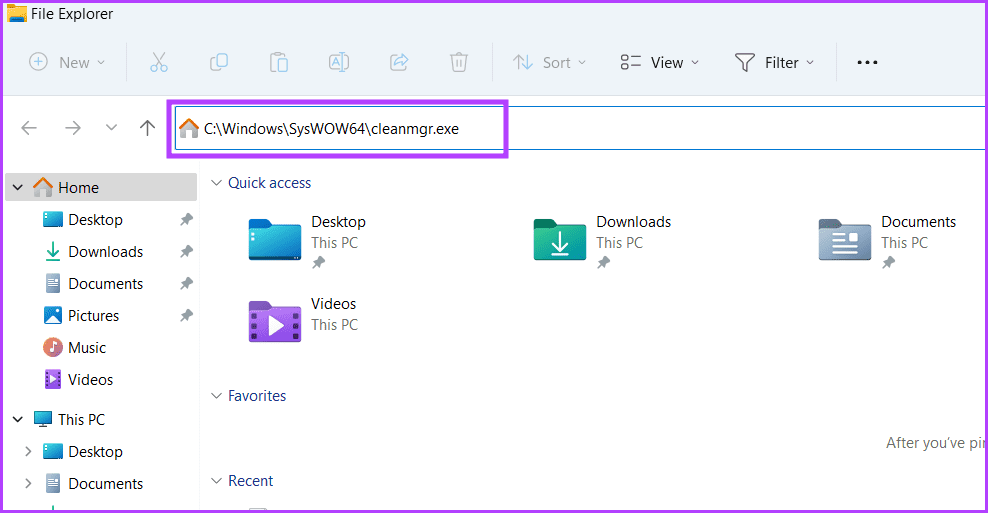This screenshot has height=513, width=988.
Task: Collapse the Quick access section
Action: 216,183
